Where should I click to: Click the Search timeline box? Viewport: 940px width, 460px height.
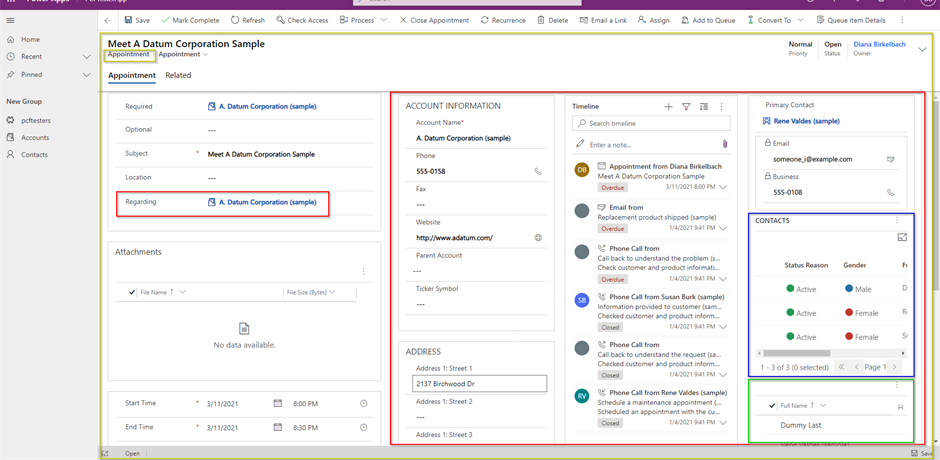coord(651,124)
